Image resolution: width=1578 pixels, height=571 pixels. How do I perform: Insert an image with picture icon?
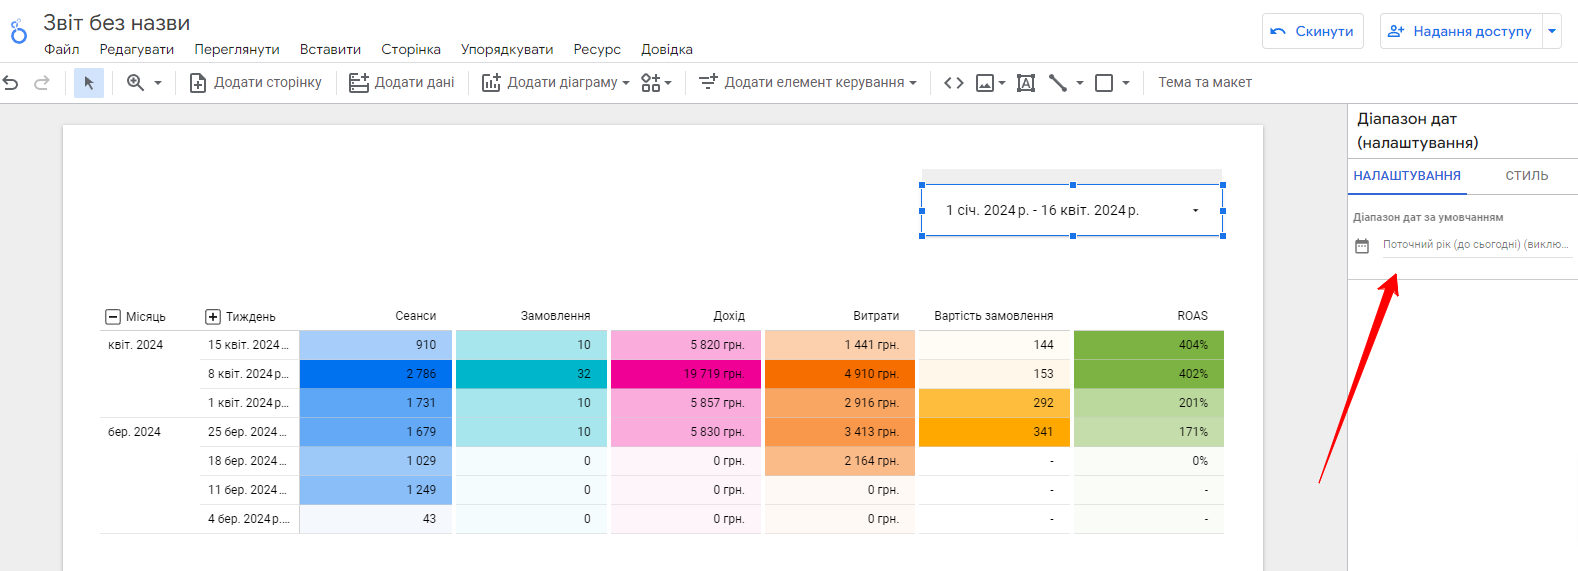[985, 83]
